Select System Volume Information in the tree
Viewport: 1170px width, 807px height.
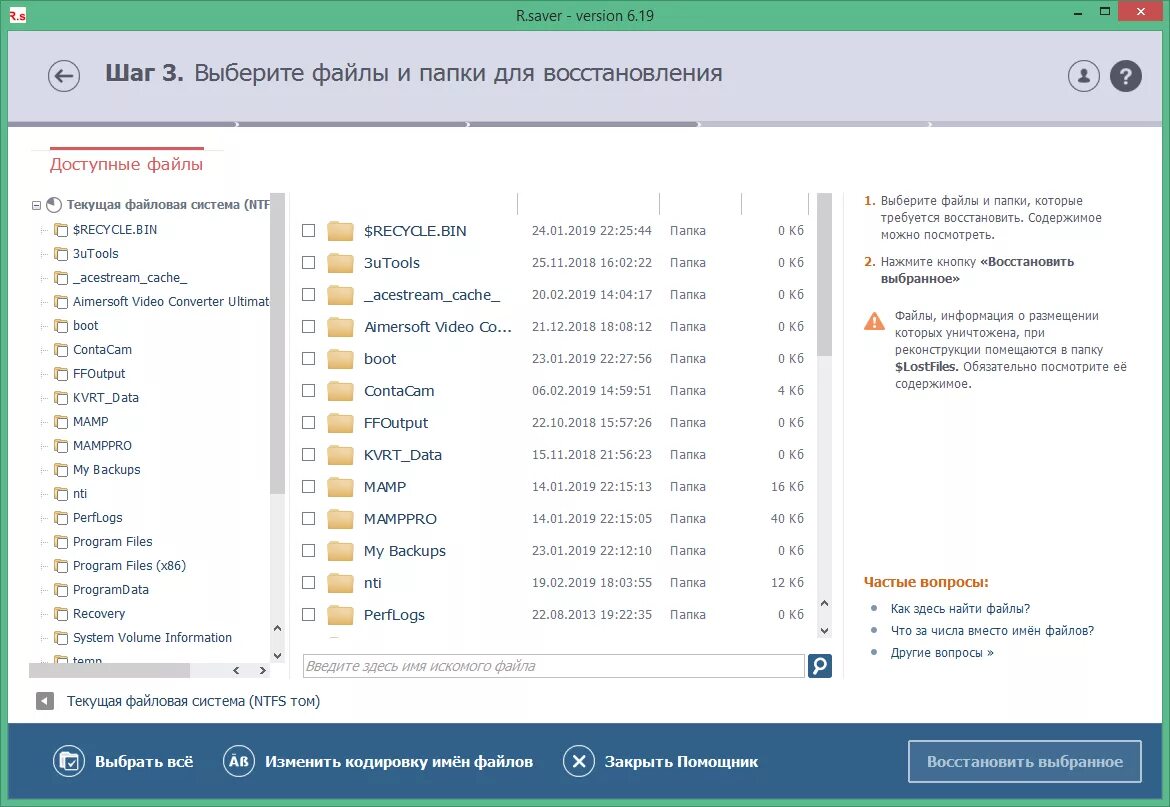(152, 638)
